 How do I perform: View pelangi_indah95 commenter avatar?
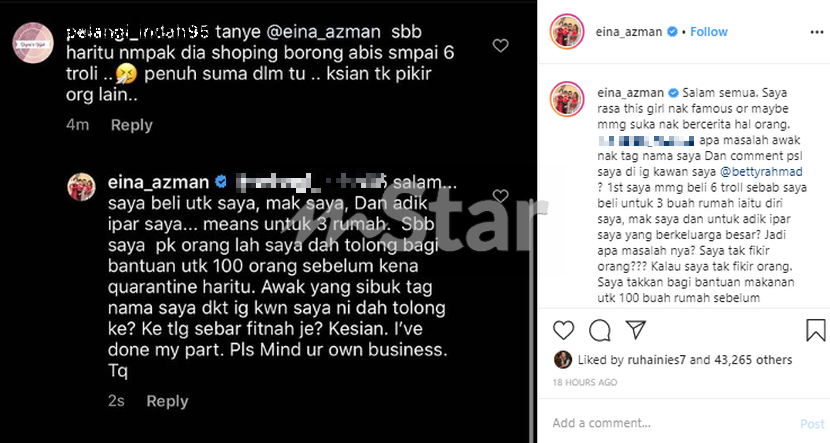click(x=33, y=43)
